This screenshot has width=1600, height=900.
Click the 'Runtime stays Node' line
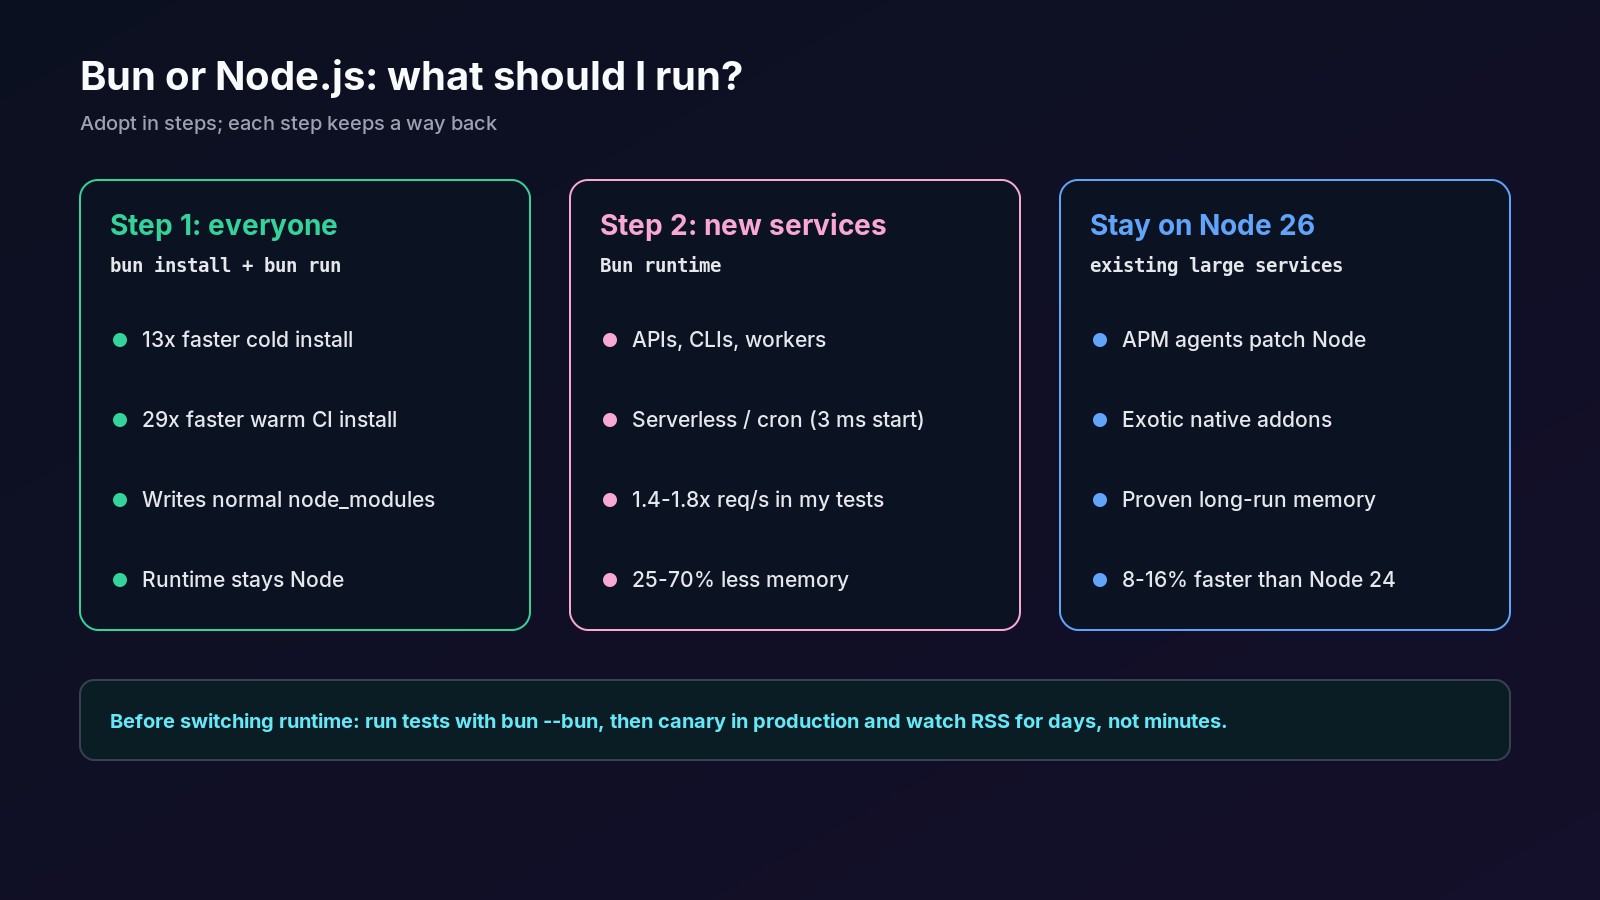point(243,580)
